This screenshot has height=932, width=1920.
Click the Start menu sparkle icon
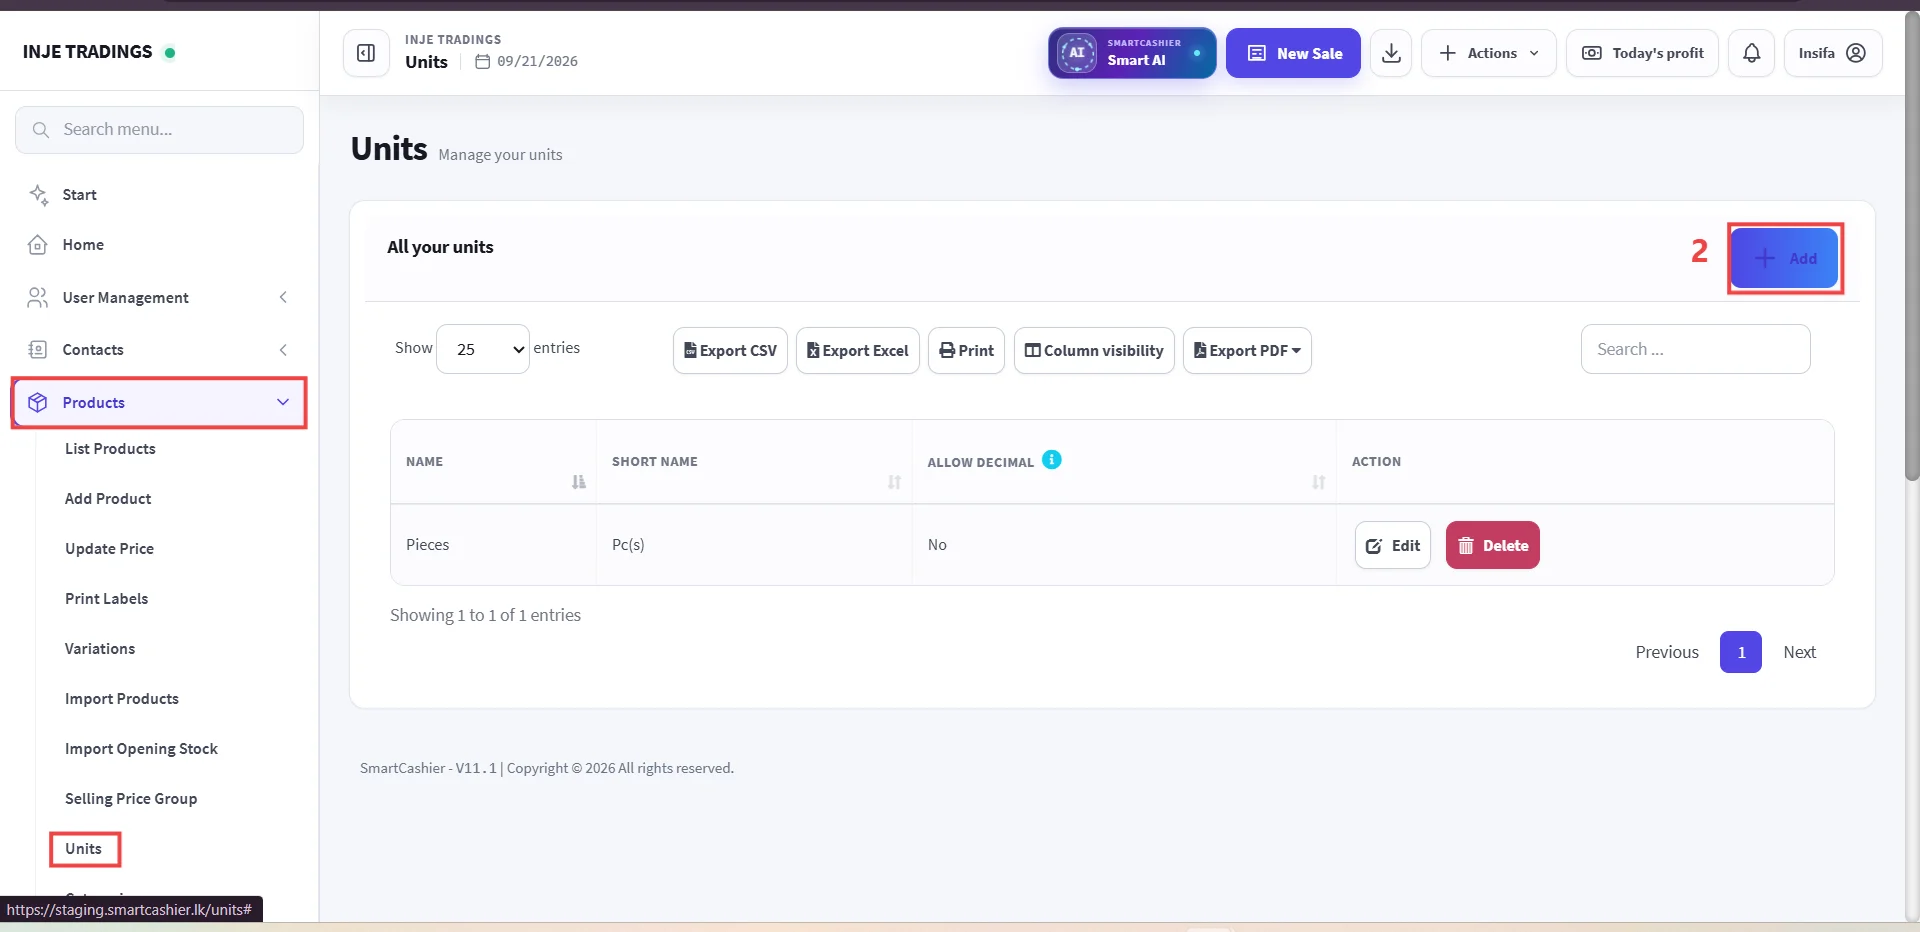(x=38, y=194)
